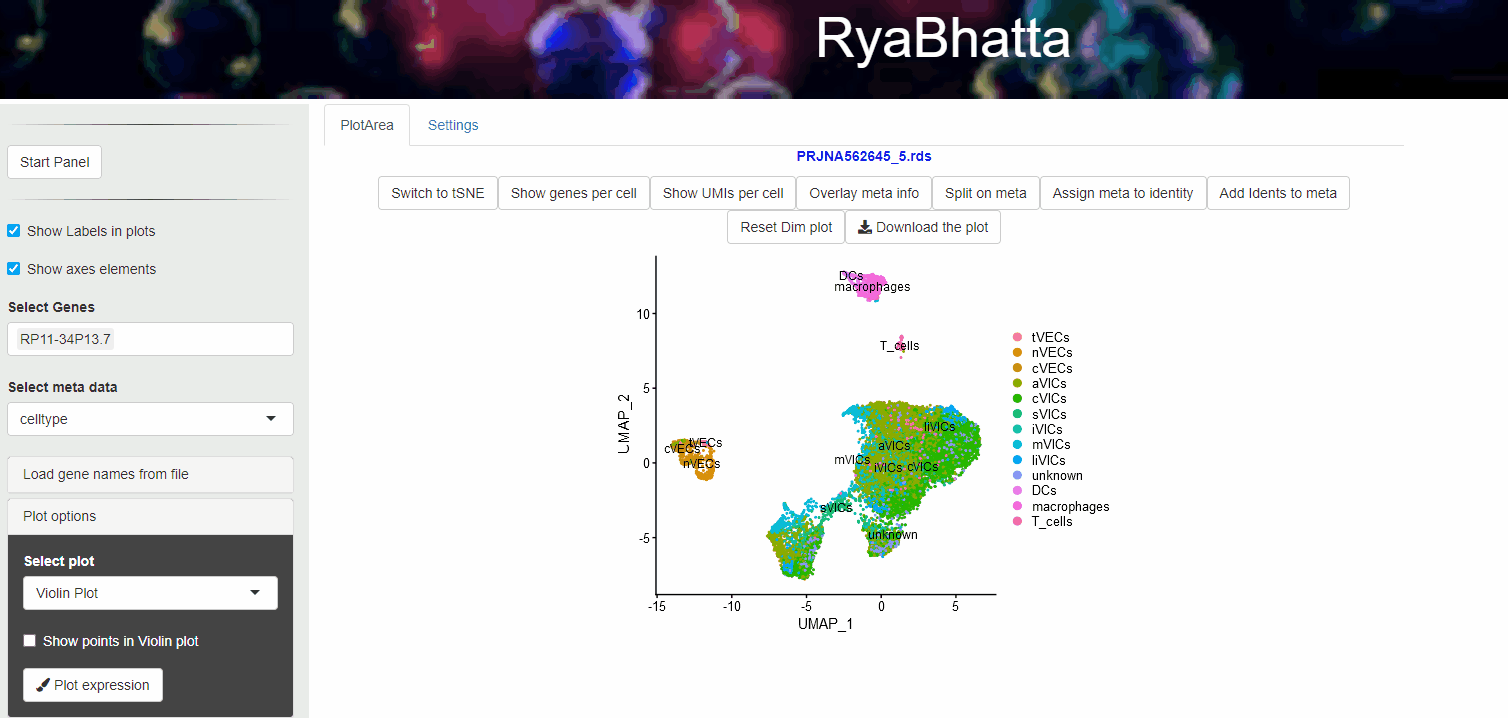This screenshot has width=1508, height=718.
Task: Click the download icon on Download the plot
Action: pos(865,227)
